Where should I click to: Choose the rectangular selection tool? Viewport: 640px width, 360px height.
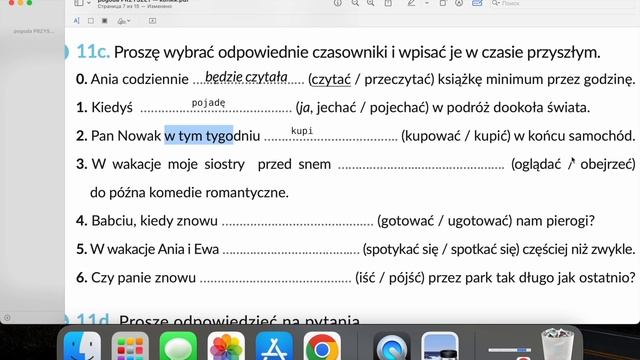[91, 21]
